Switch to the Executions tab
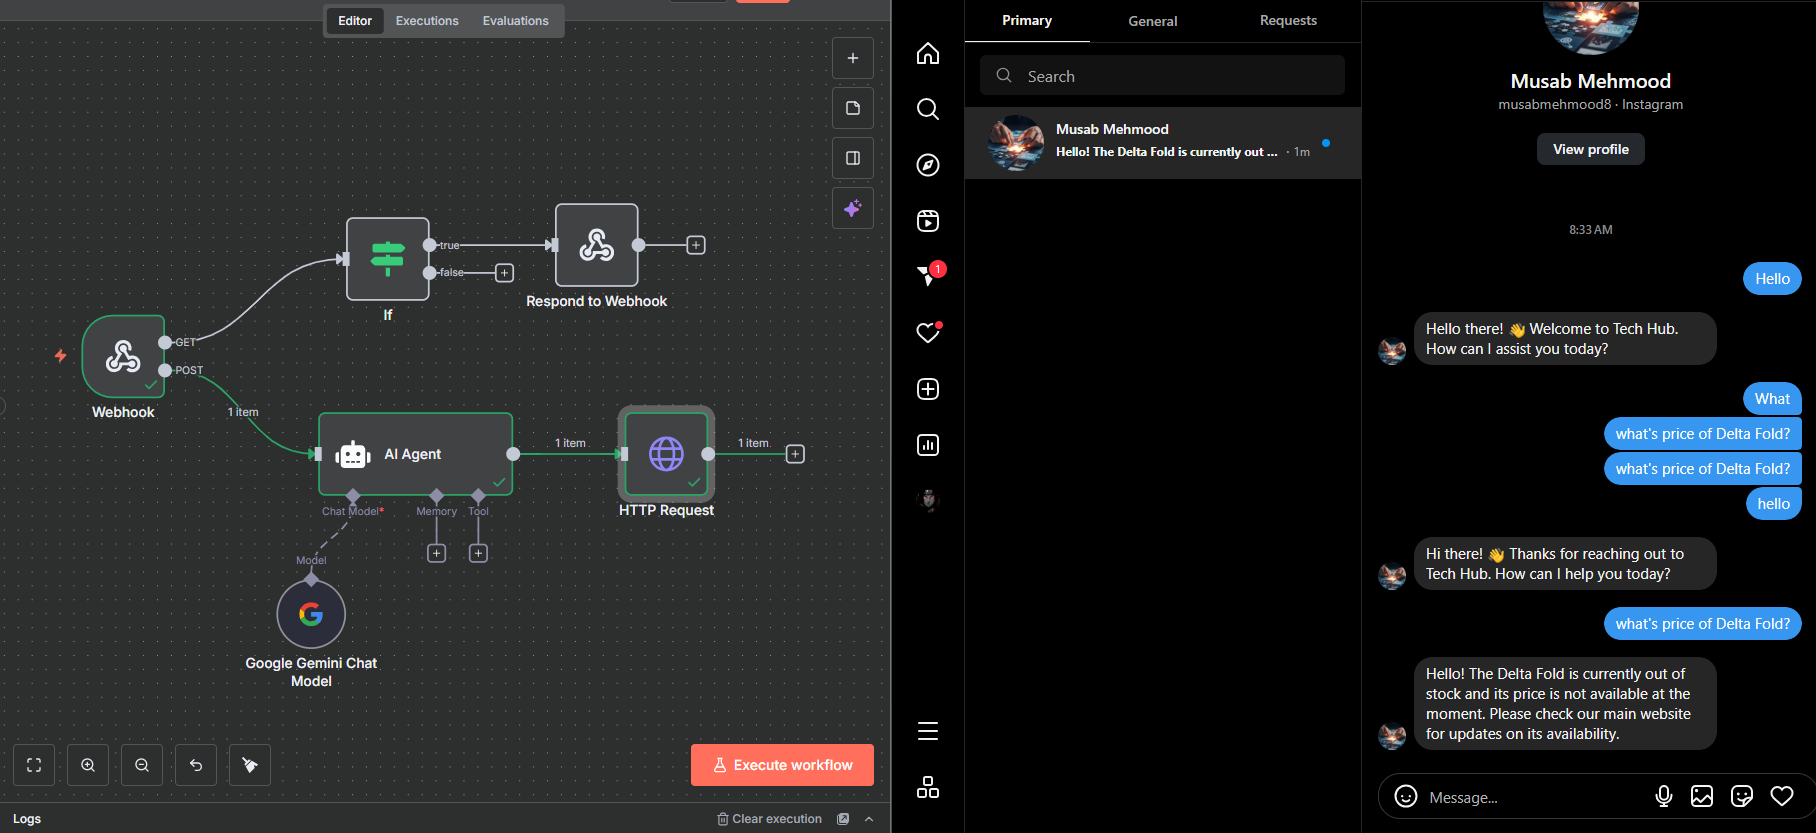This screenshot has height=833, width=1816. click(427, 21)
